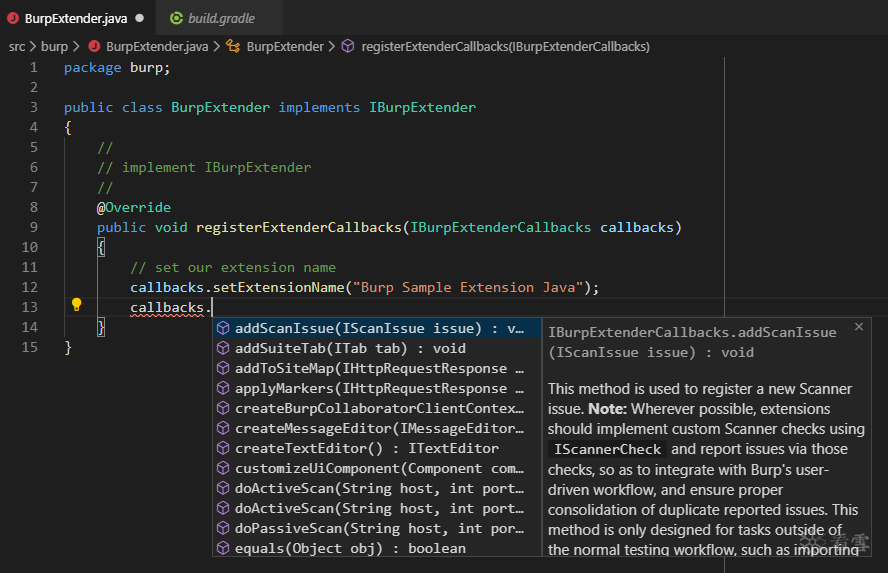
Task: Click the method cube icon in breadcrumb
Action: (348, 46)
